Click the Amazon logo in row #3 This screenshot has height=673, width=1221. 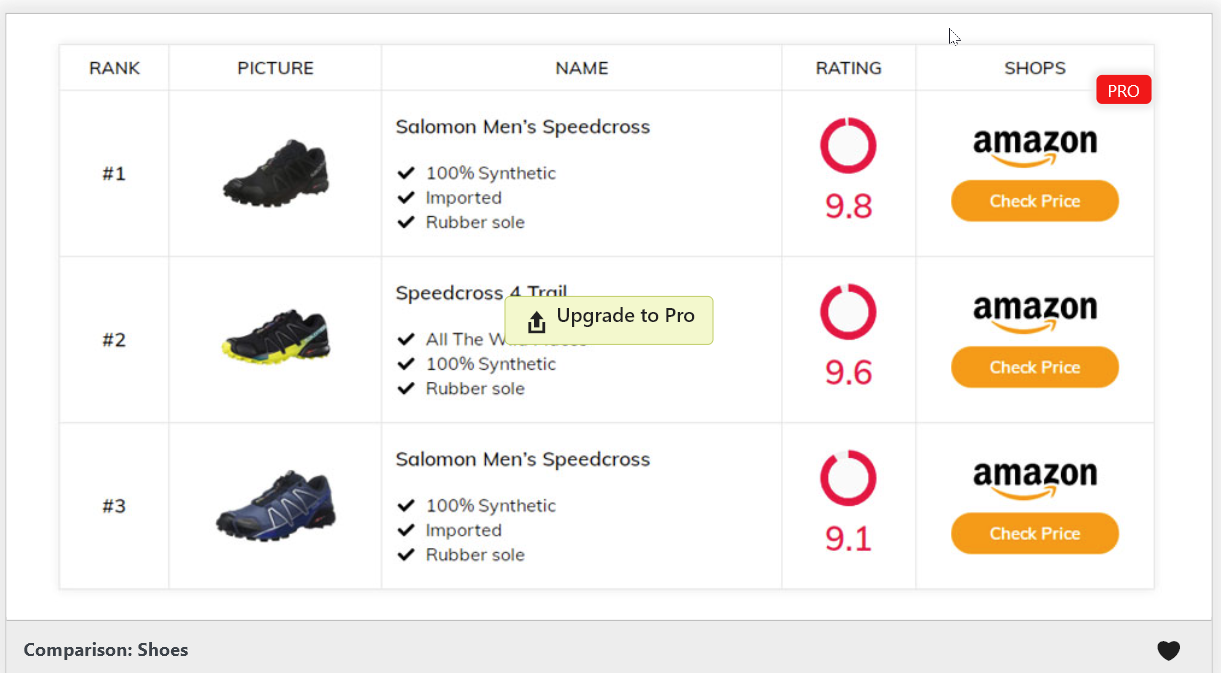(1035, 480)
